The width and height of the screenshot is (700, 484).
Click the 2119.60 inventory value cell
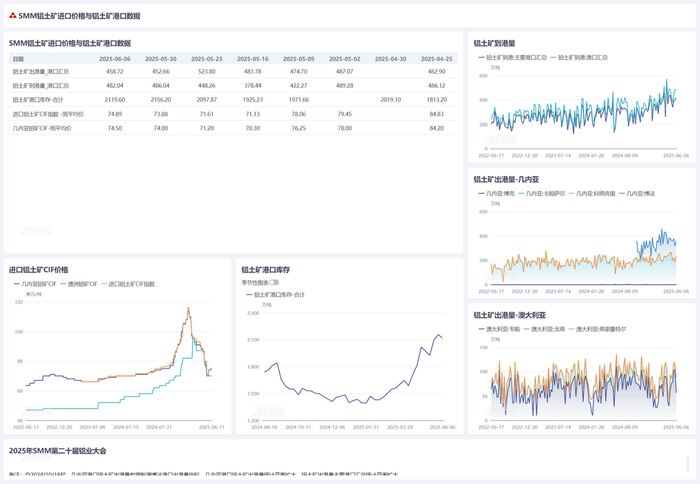pos(114,100)
